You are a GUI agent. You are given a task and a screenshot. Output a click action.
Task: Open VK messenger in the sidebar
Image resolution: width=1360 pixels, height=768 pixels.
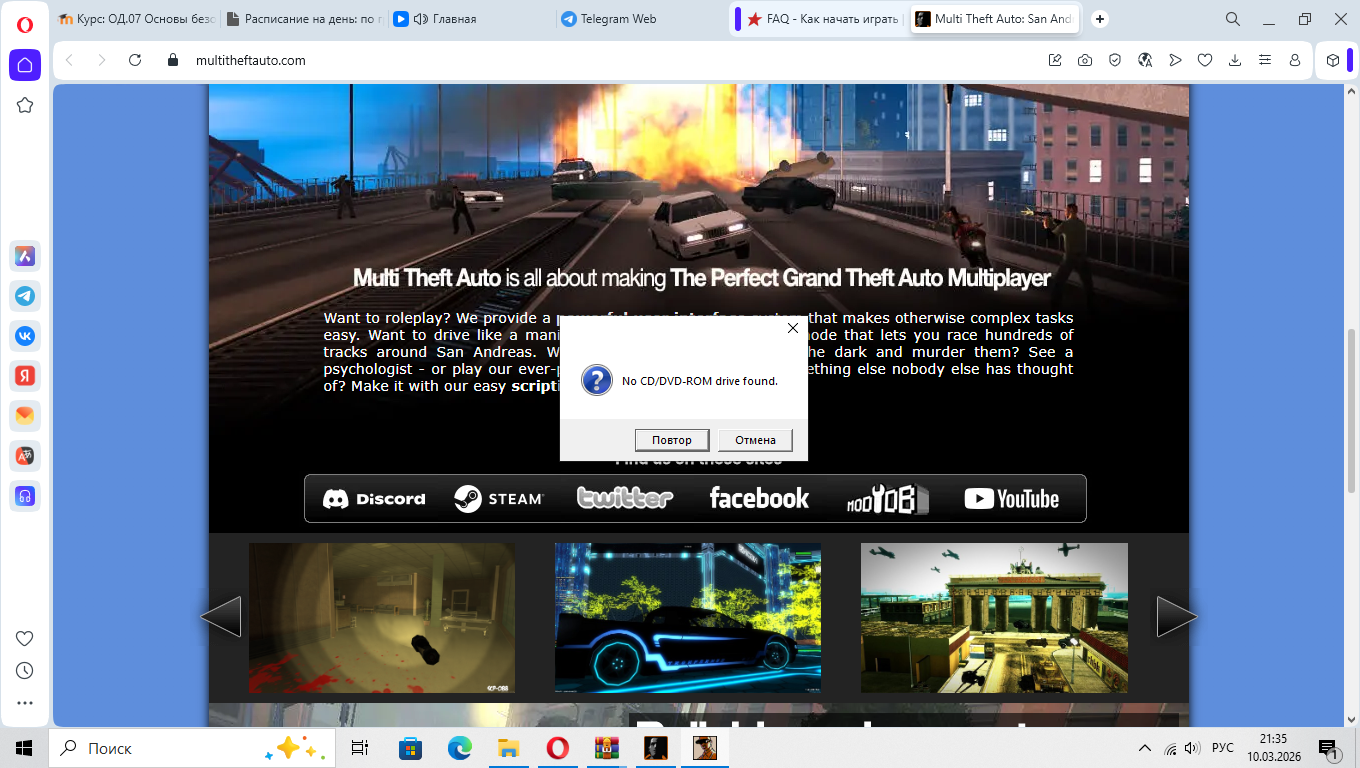click(25, 336)
